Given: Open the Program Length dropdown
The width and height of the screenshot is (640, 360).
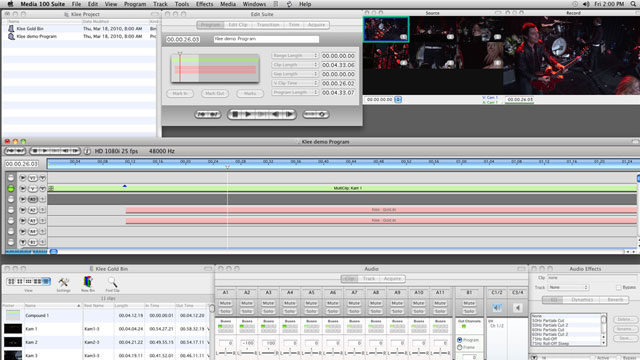Looking at the screenshot, I should coord(295,93).
